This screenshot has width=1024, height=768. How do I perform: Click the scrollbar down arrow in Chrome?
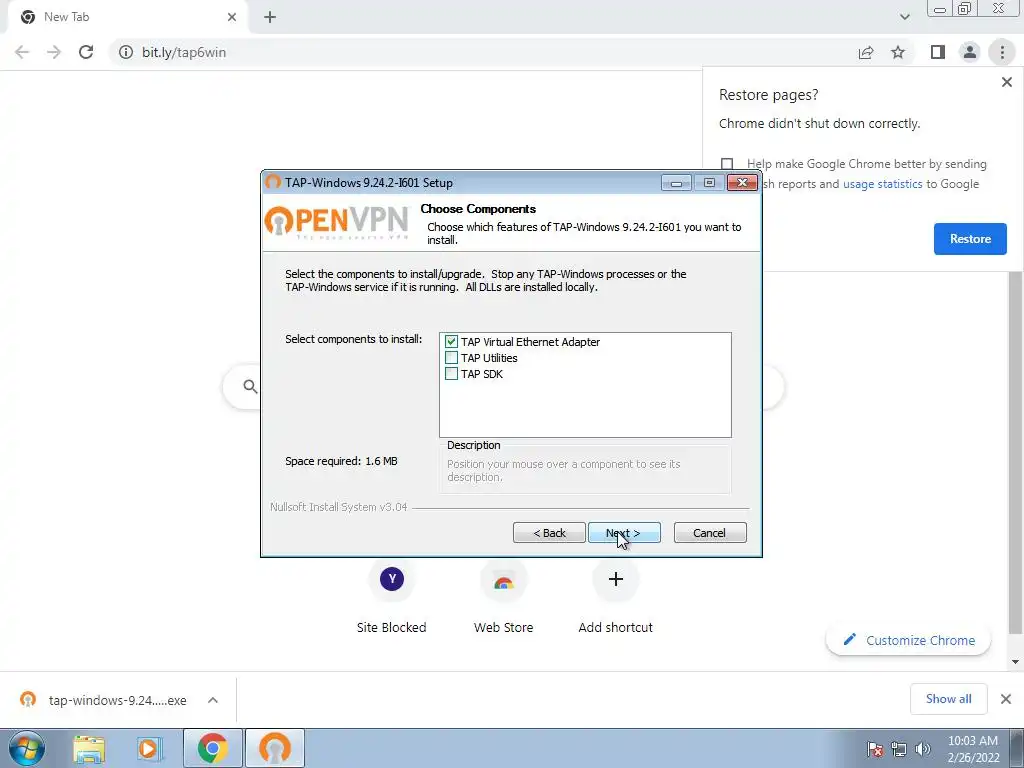1016,662
